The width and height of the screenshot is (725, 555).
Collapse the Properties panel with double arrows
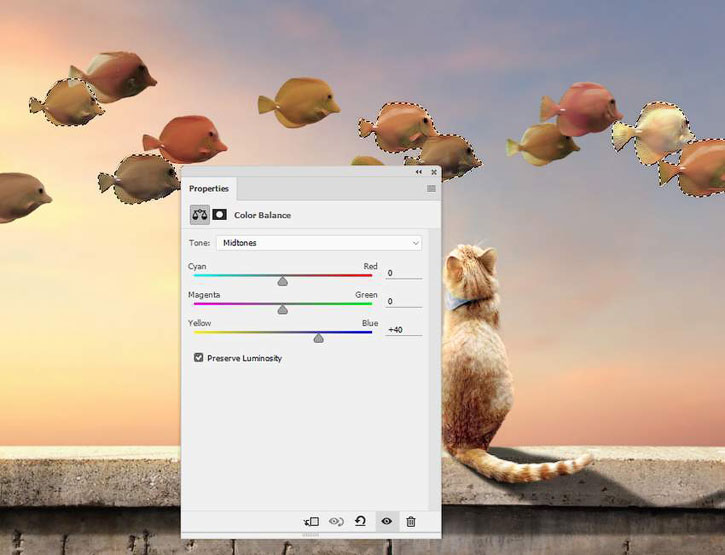coord(418,172)
